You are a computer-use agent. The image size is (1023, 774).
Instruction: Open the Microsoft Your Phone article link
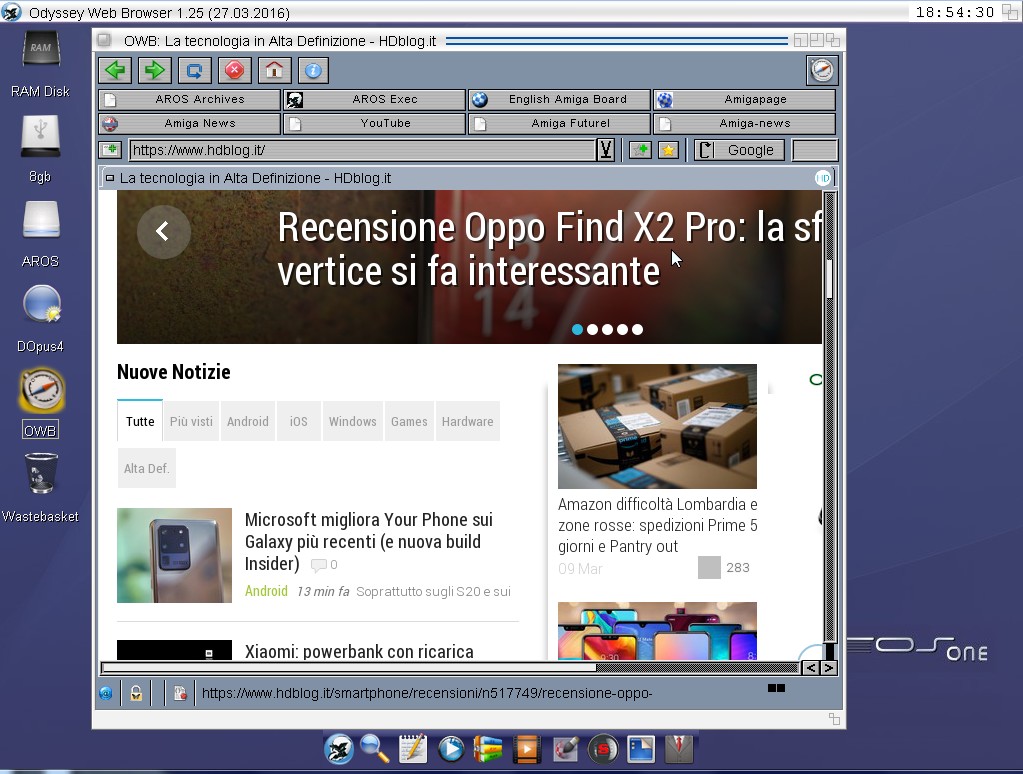(x=368, y=541)
